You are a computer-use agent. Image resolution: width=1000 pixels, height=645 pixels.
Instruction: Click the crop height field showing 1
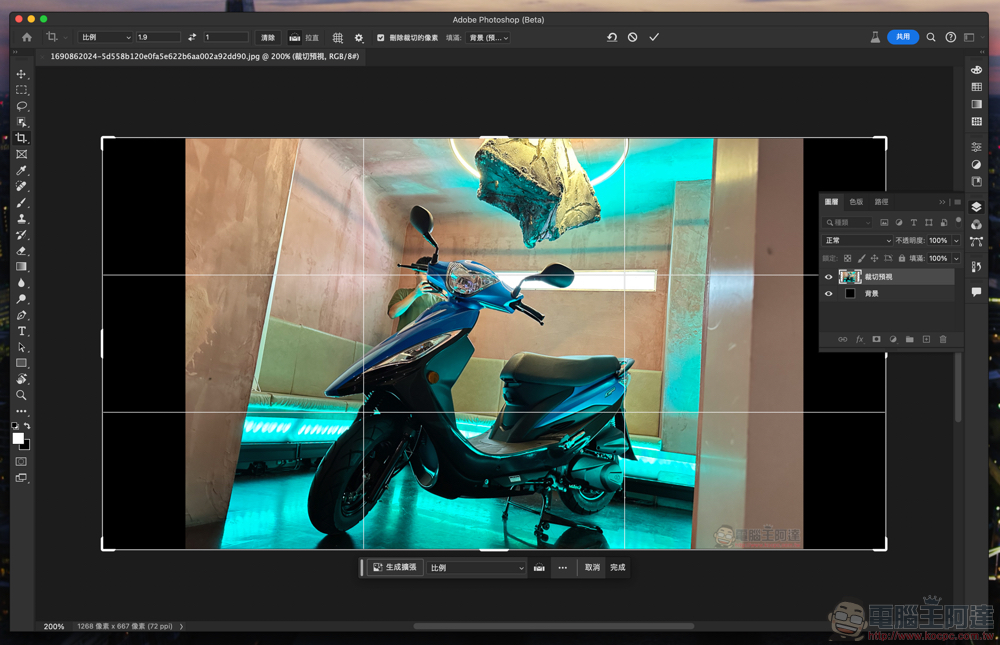[226, 37]
